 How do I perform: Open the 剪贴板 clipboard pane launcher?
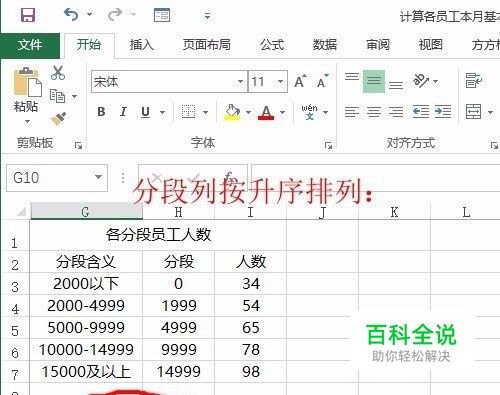point(79,145)
